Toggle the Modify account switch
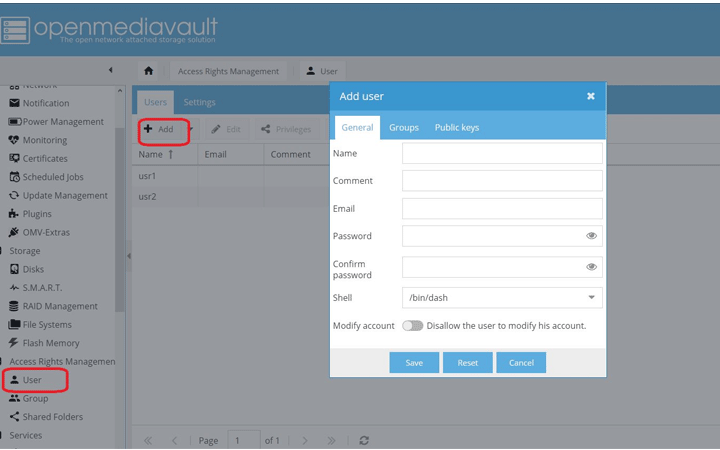Viewport: 720px width, 450px height. click(412, 326)
